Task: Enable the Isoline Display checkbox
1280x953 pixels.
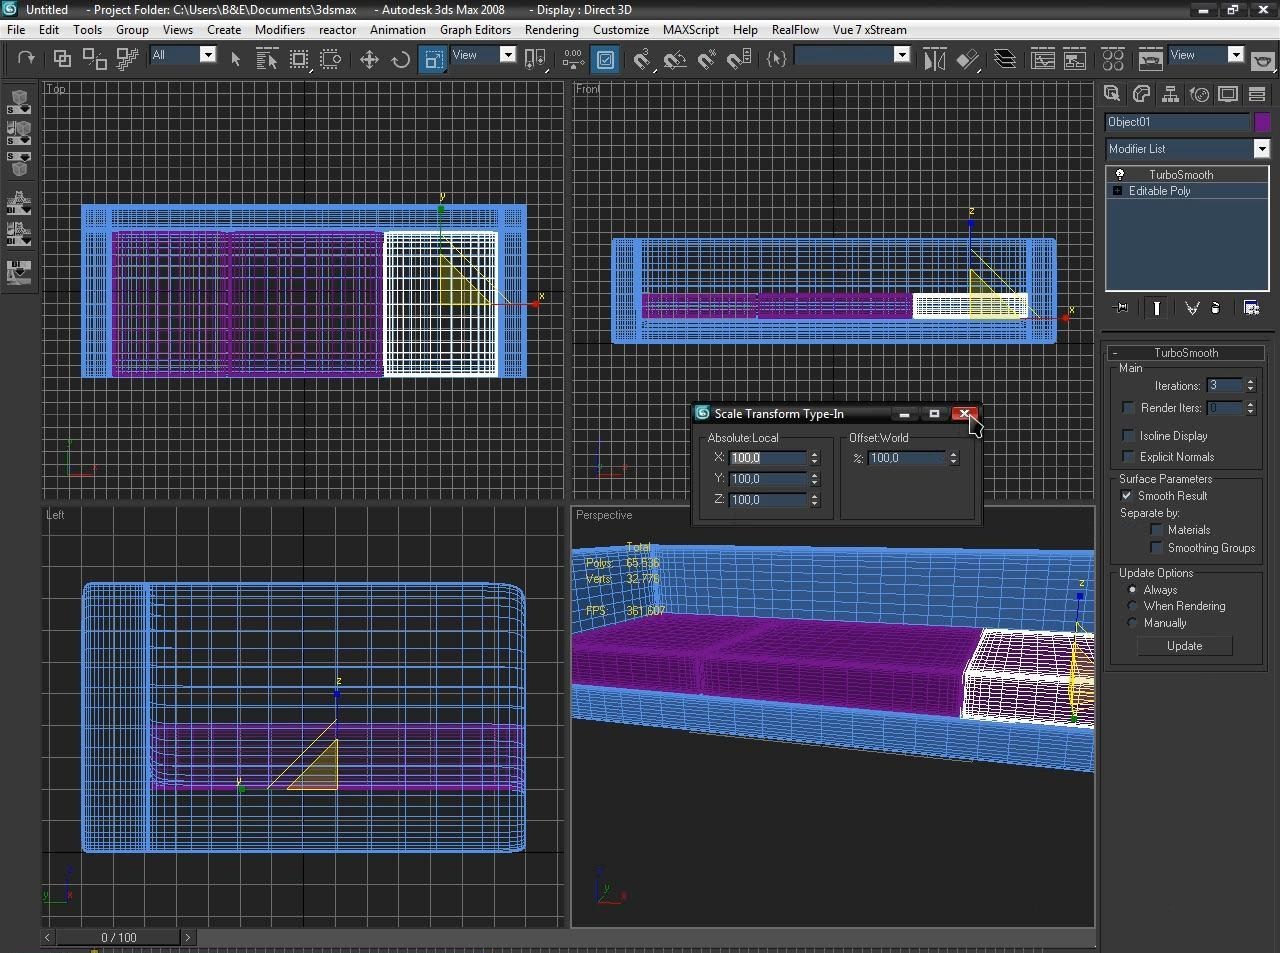Action: point(1129,436)
